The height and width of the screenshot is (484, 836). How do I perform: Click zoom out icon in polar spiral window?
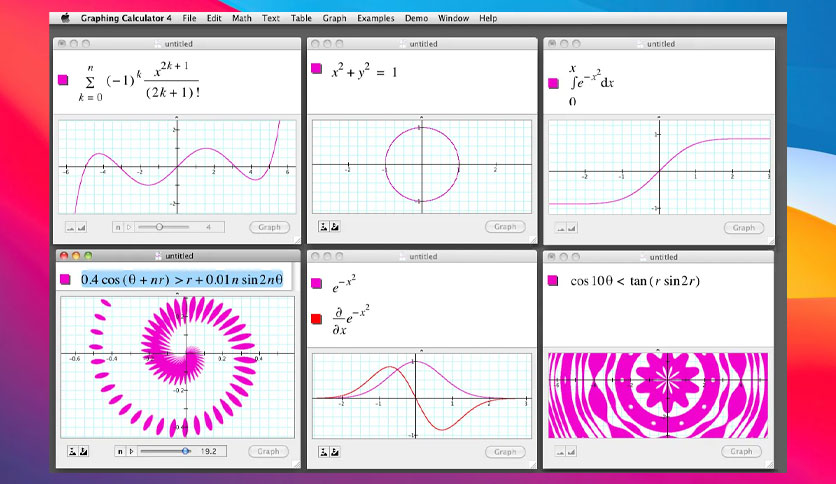tap(73, 451)
